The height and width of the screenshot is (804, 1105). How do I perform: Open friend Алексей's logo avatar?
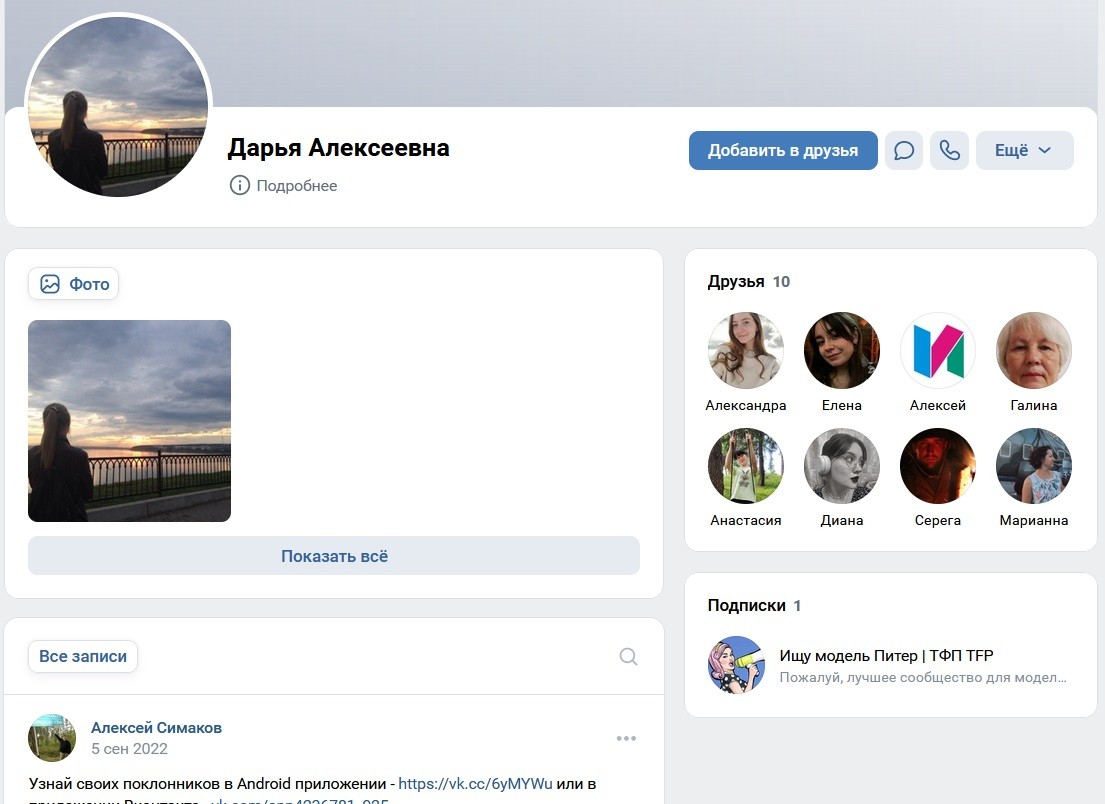click(937, 350)
